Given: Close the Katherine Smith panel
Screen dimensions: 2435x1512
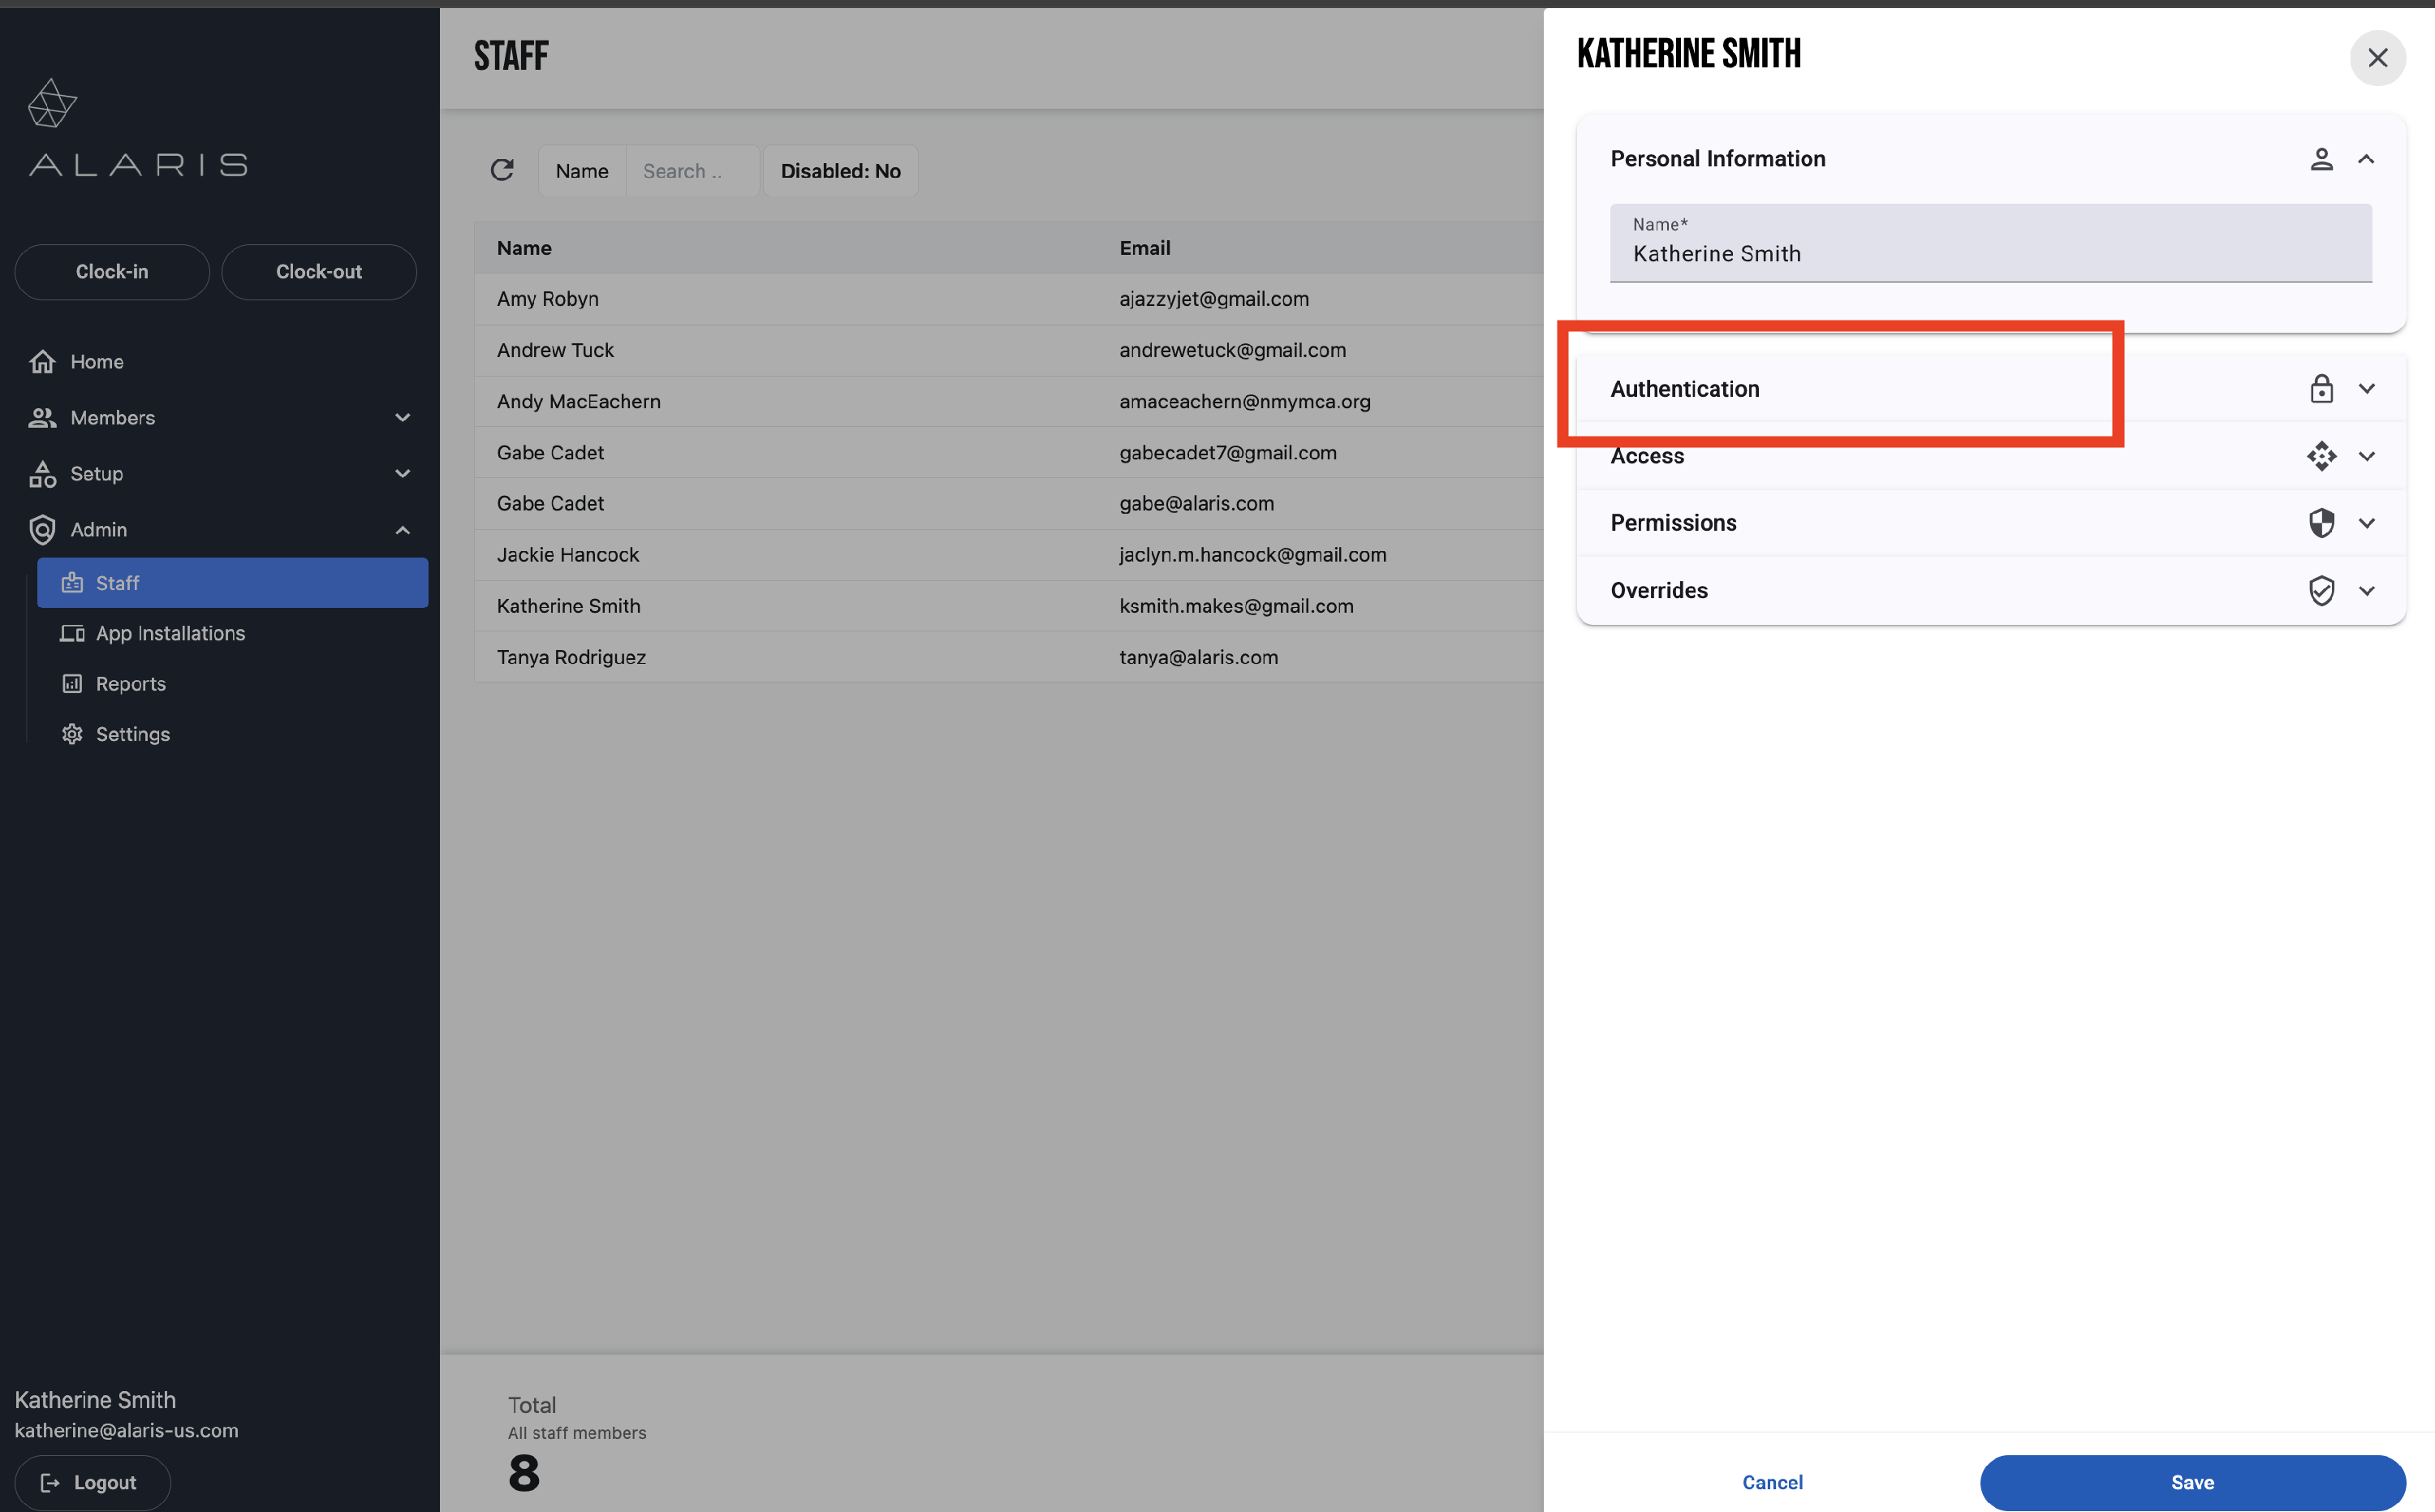Looking at the screenshot, I should (x=2377, y=58).
